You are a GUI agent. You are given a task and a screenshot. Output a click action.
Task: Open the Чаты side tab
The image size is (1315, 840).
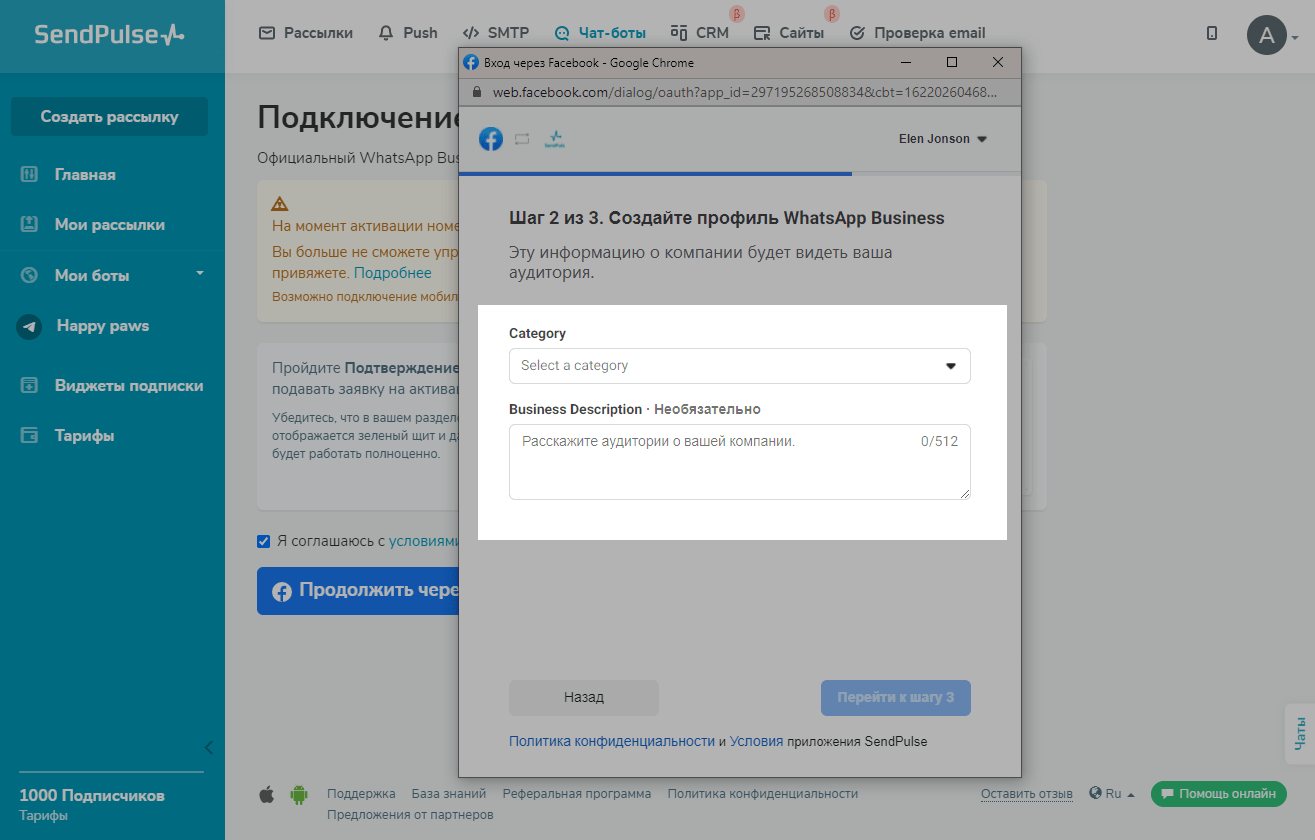click(1300, 735)
